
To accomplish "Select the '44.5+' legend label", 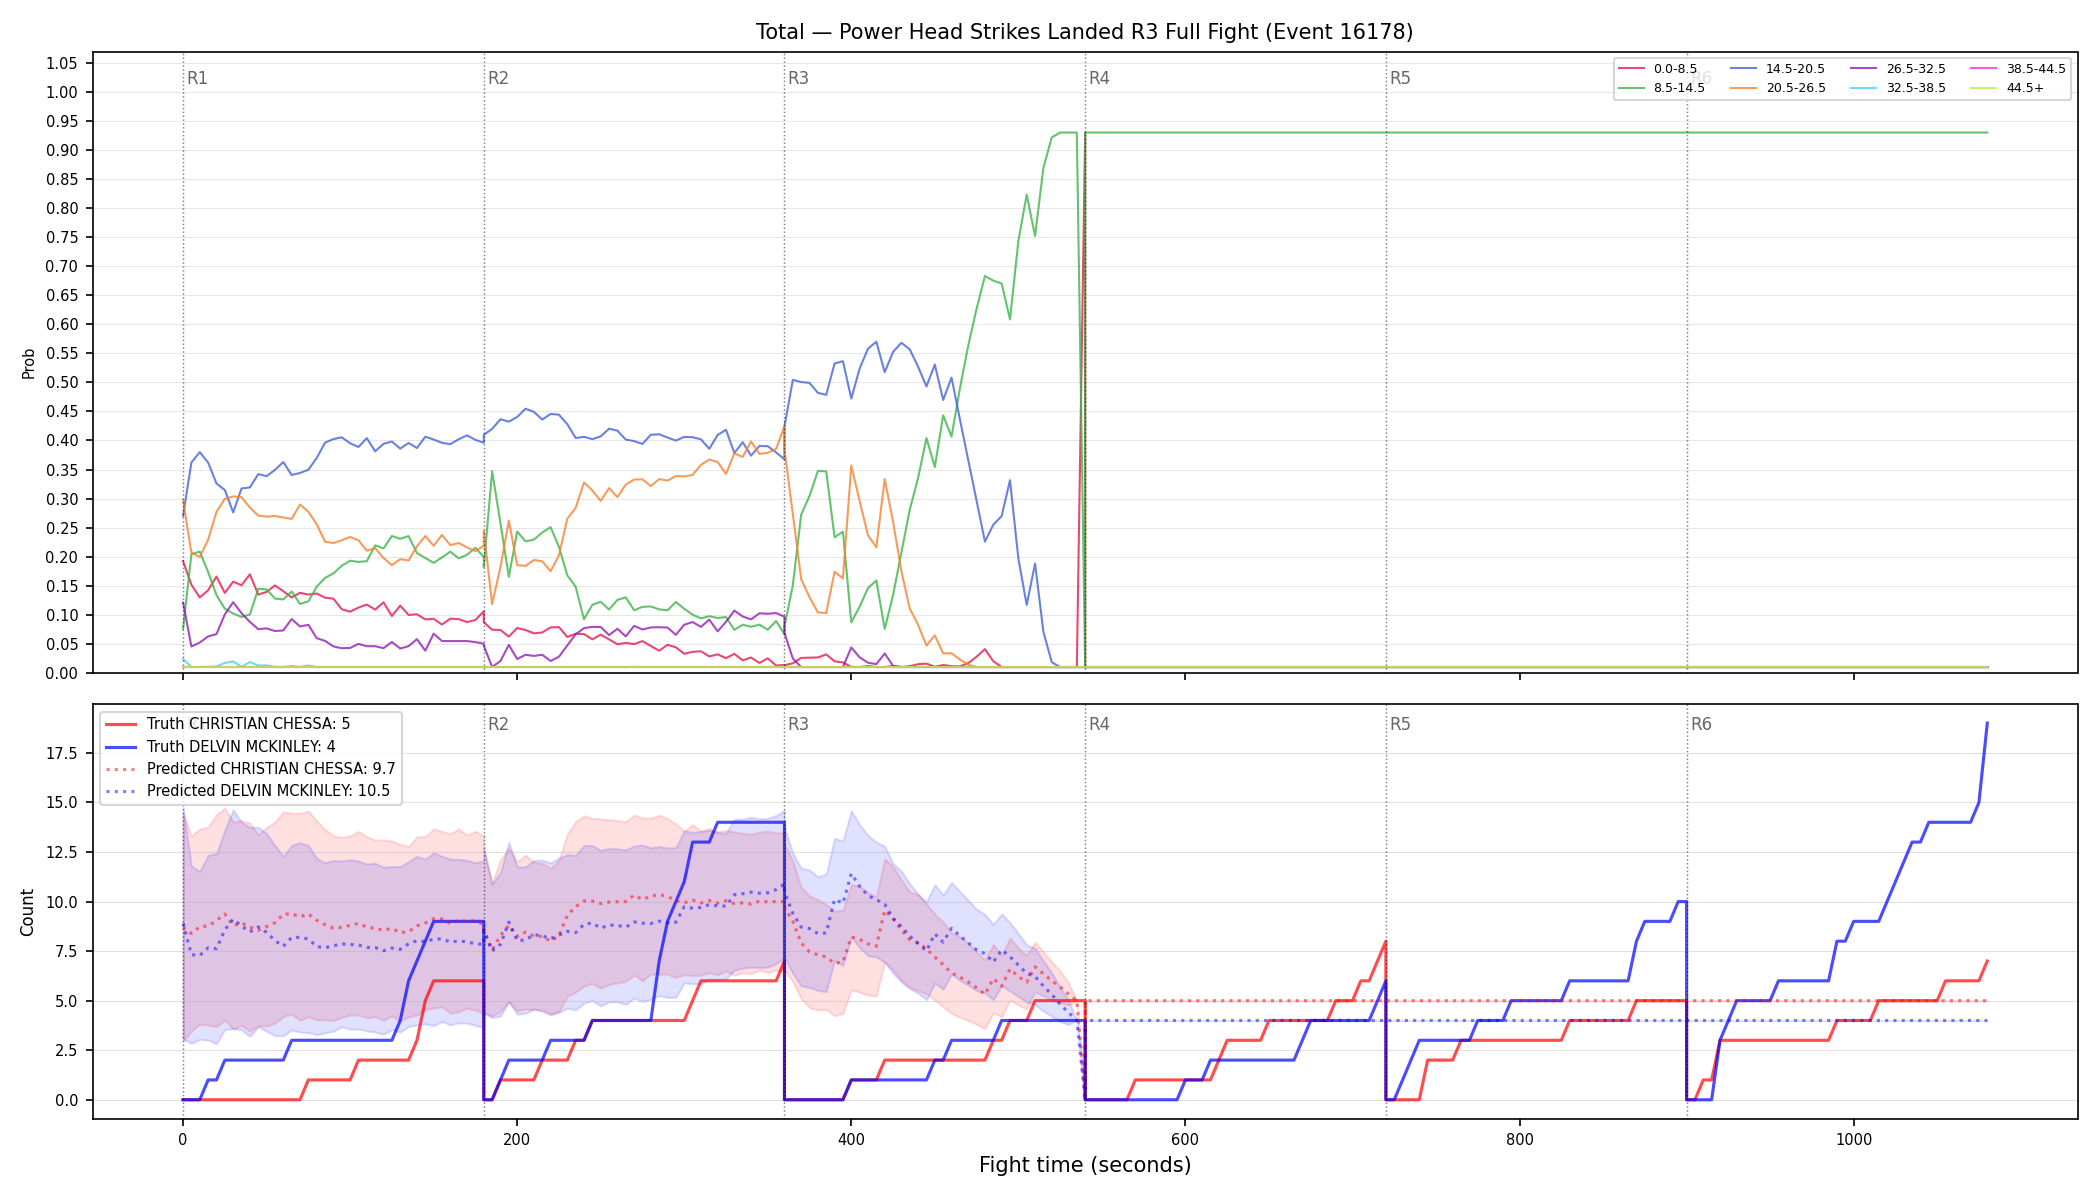I will (2025, 88).
